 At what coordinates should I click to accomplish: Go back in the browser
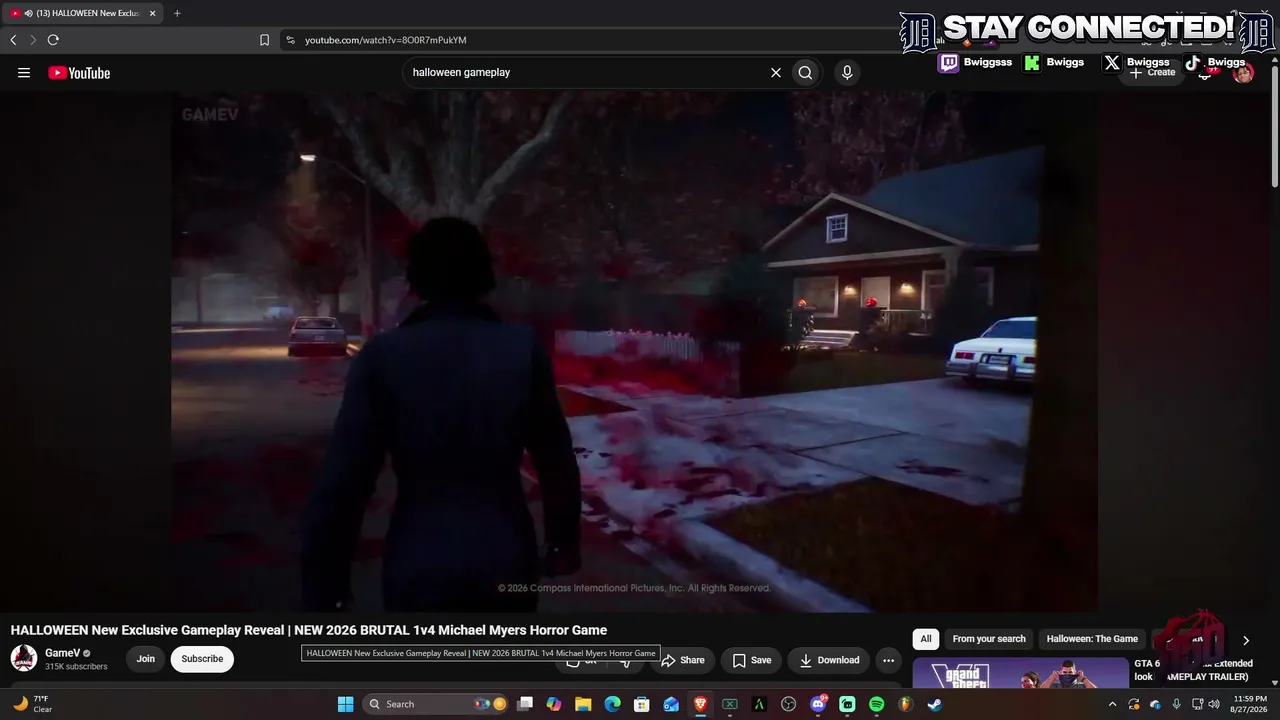point(13,40)
